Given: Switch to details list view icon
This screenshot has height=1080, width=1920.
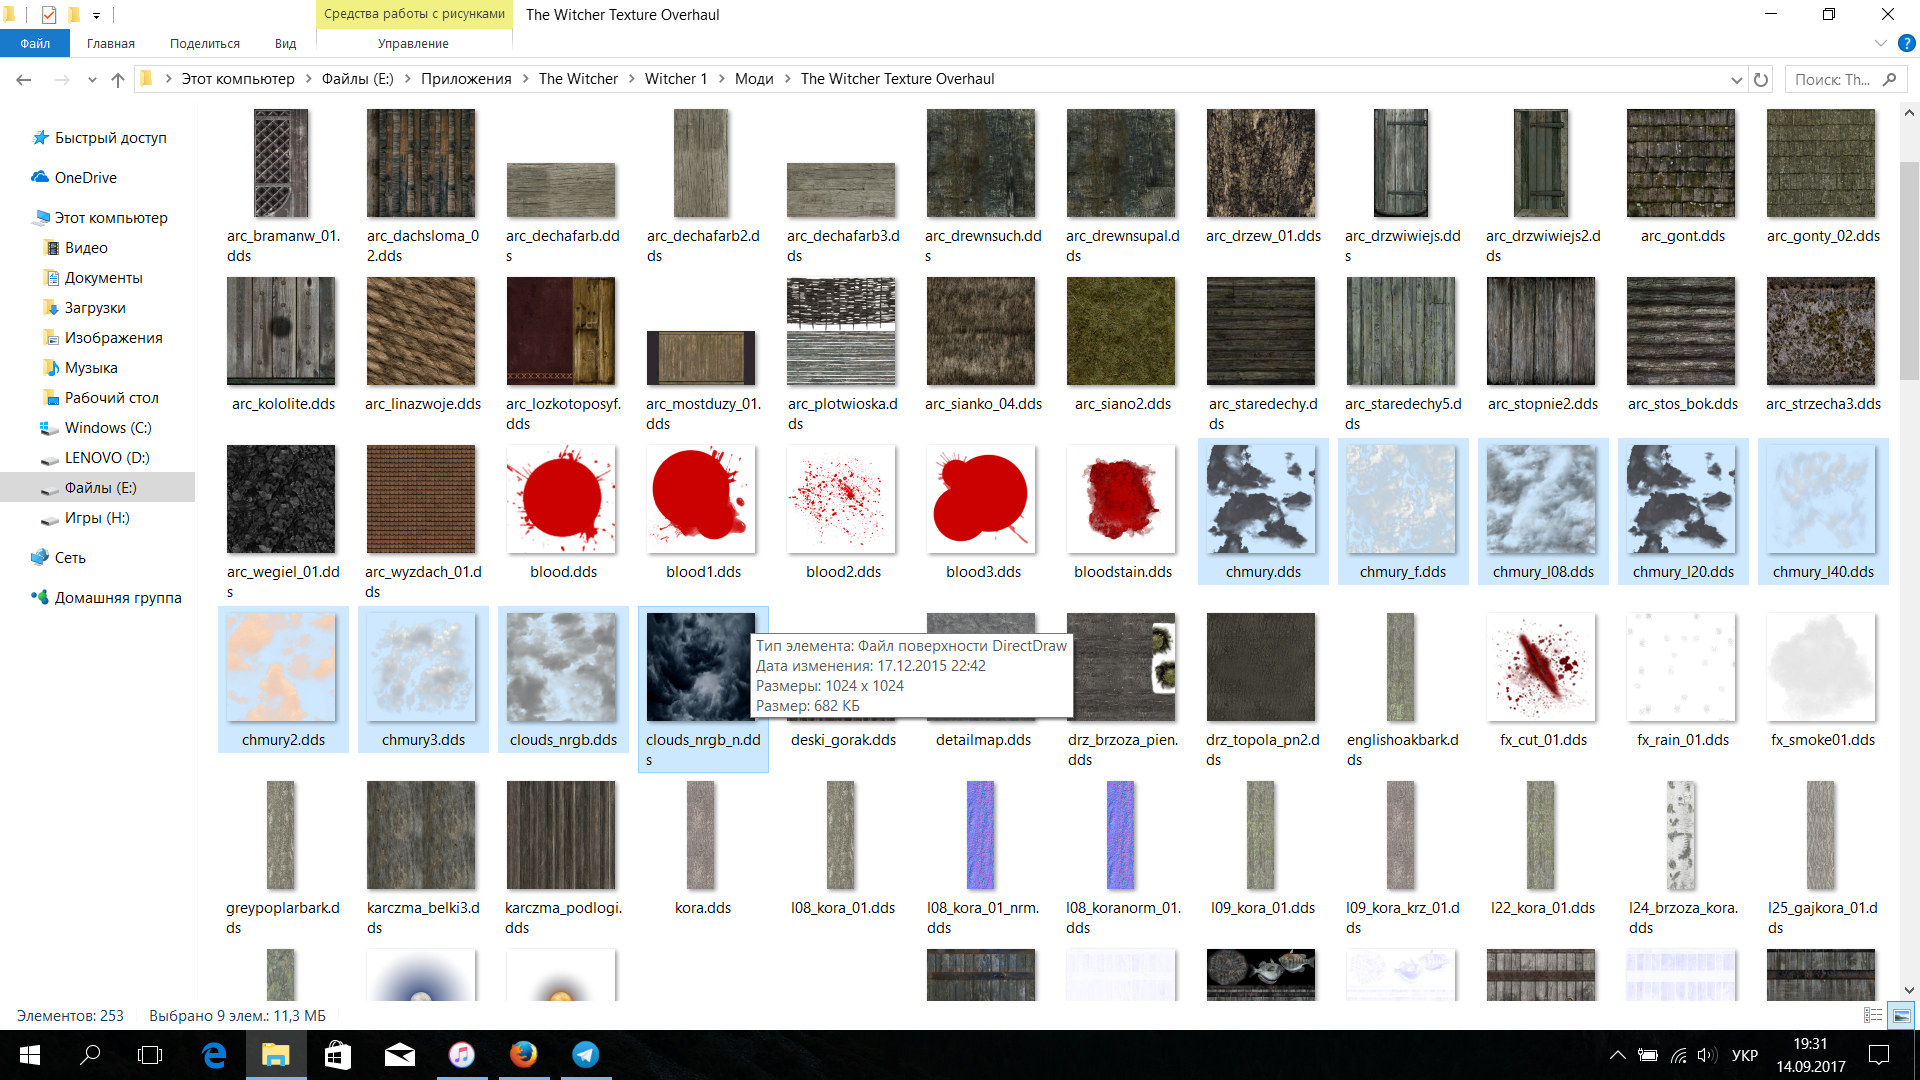Looking at the screenshot, I should point(1873,1015).
